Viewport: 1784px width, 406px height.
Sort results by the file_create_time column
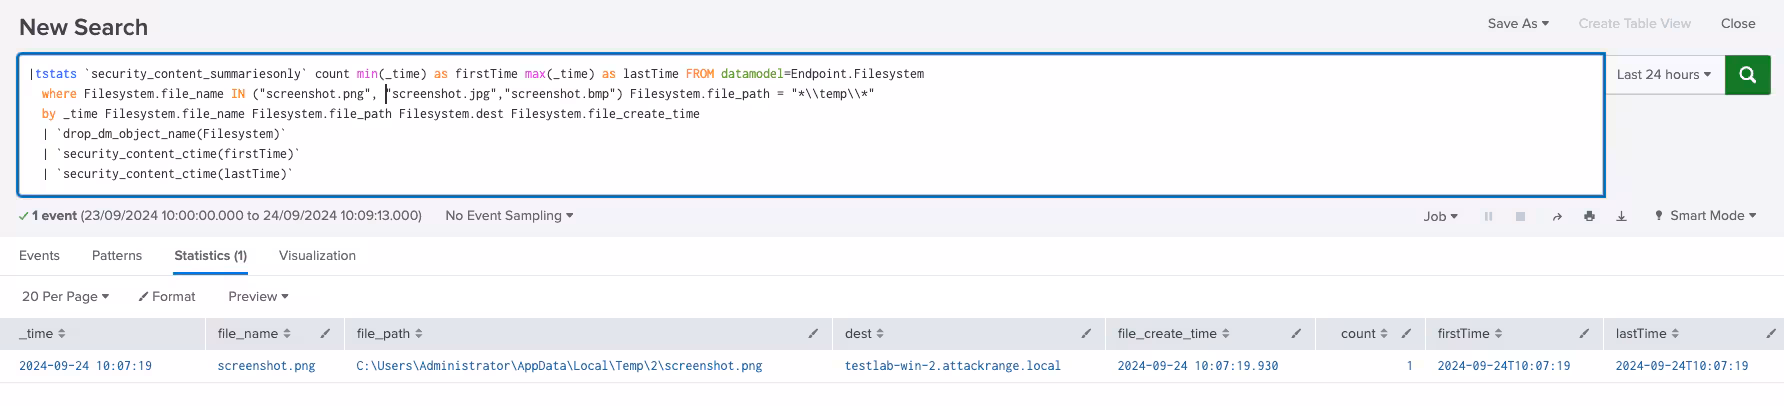[1173, 334]
